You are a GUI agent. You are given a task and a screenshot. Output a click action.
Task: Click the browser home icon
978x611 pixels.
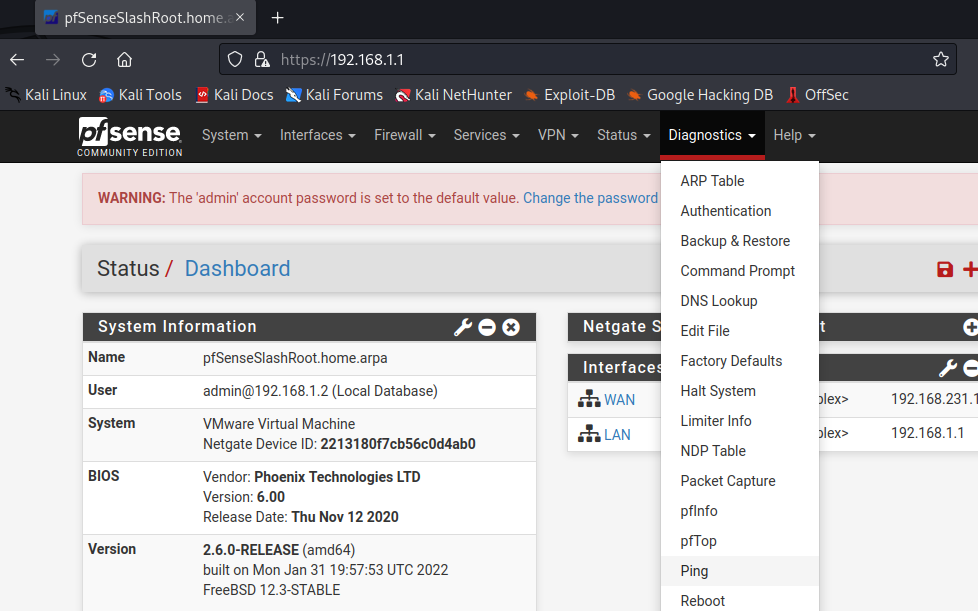(124, 59)
